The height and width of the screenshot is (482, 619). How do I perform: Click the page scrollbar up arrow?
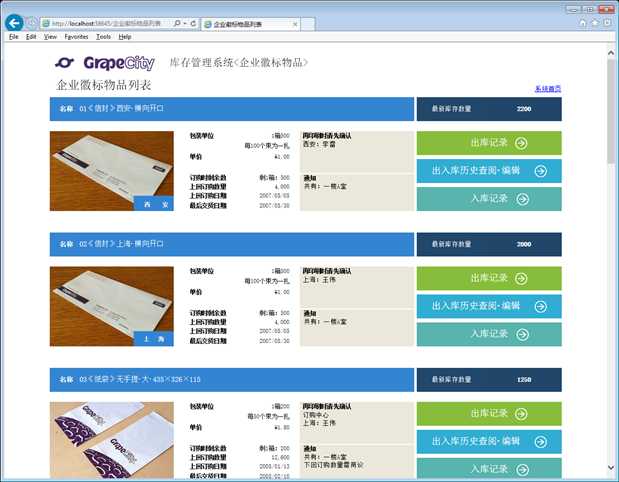coord(611,52)
